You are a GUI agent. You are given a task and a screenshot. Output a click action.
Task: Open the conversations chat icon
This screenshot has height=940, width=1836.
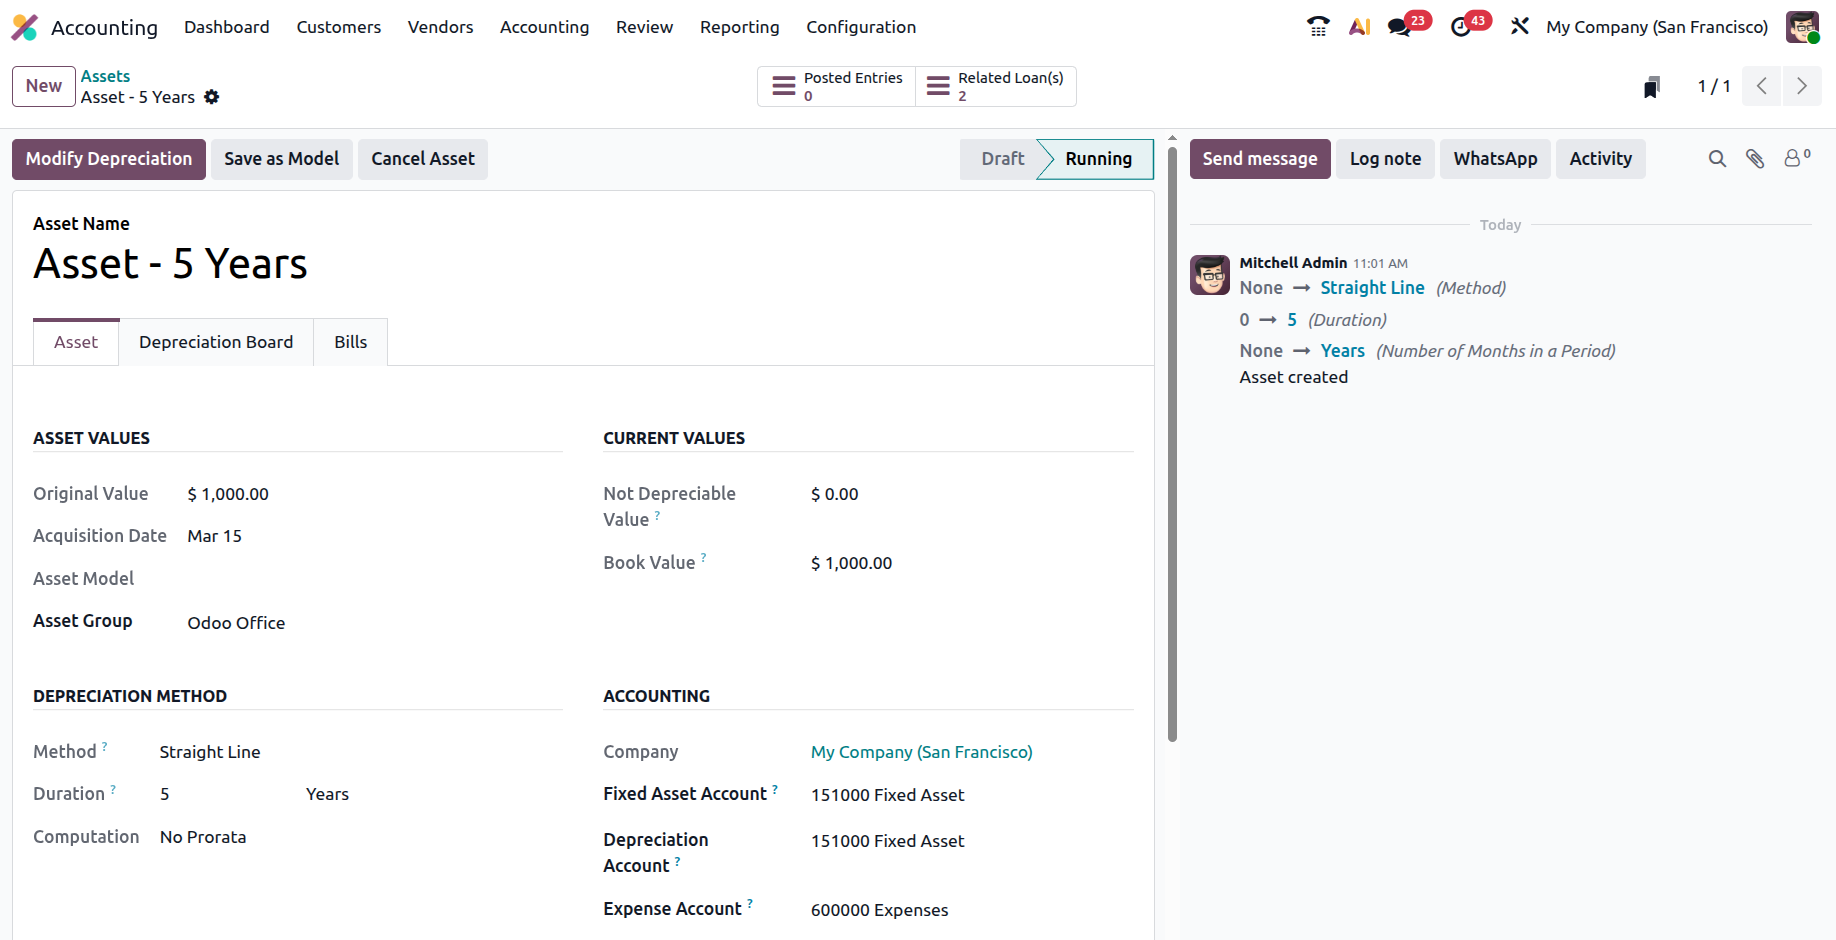tap(1400, 27)
